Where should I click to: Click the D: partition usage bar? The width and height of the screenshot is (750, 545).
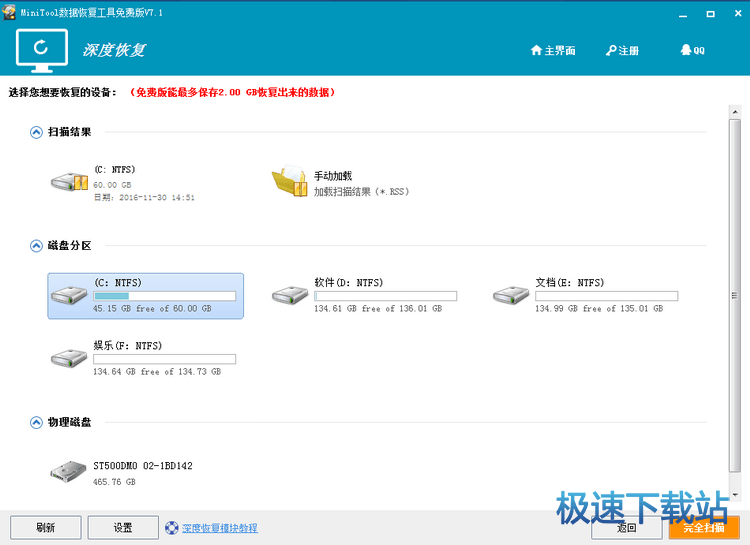tap(386, 296)
